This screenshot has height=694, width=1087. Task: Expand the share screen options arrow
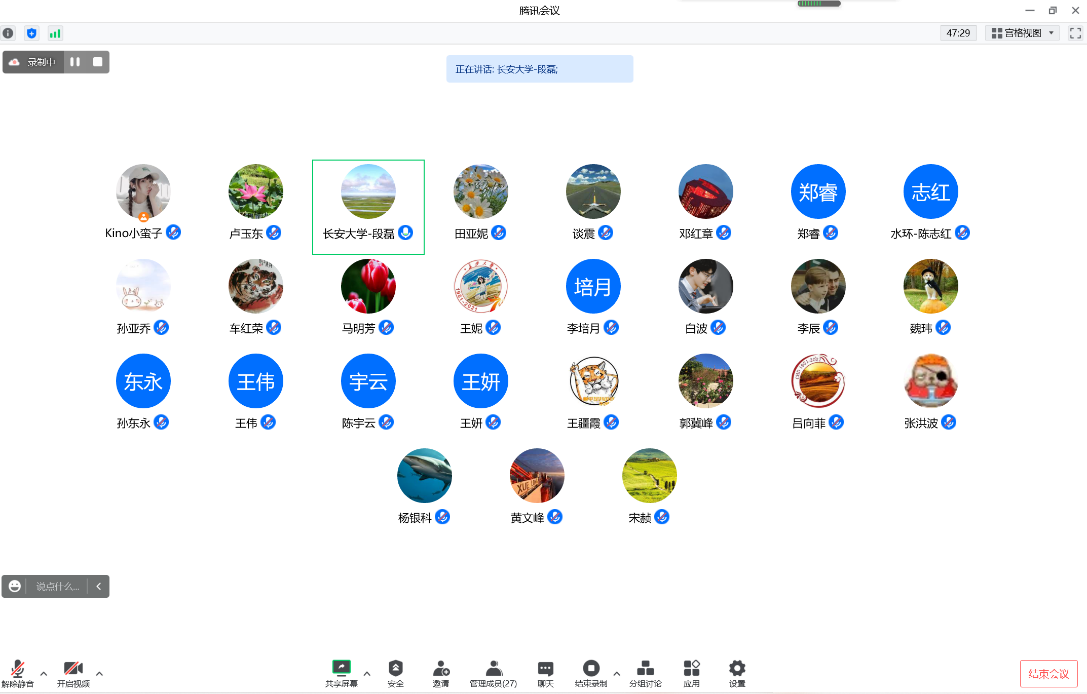[367, 673]
